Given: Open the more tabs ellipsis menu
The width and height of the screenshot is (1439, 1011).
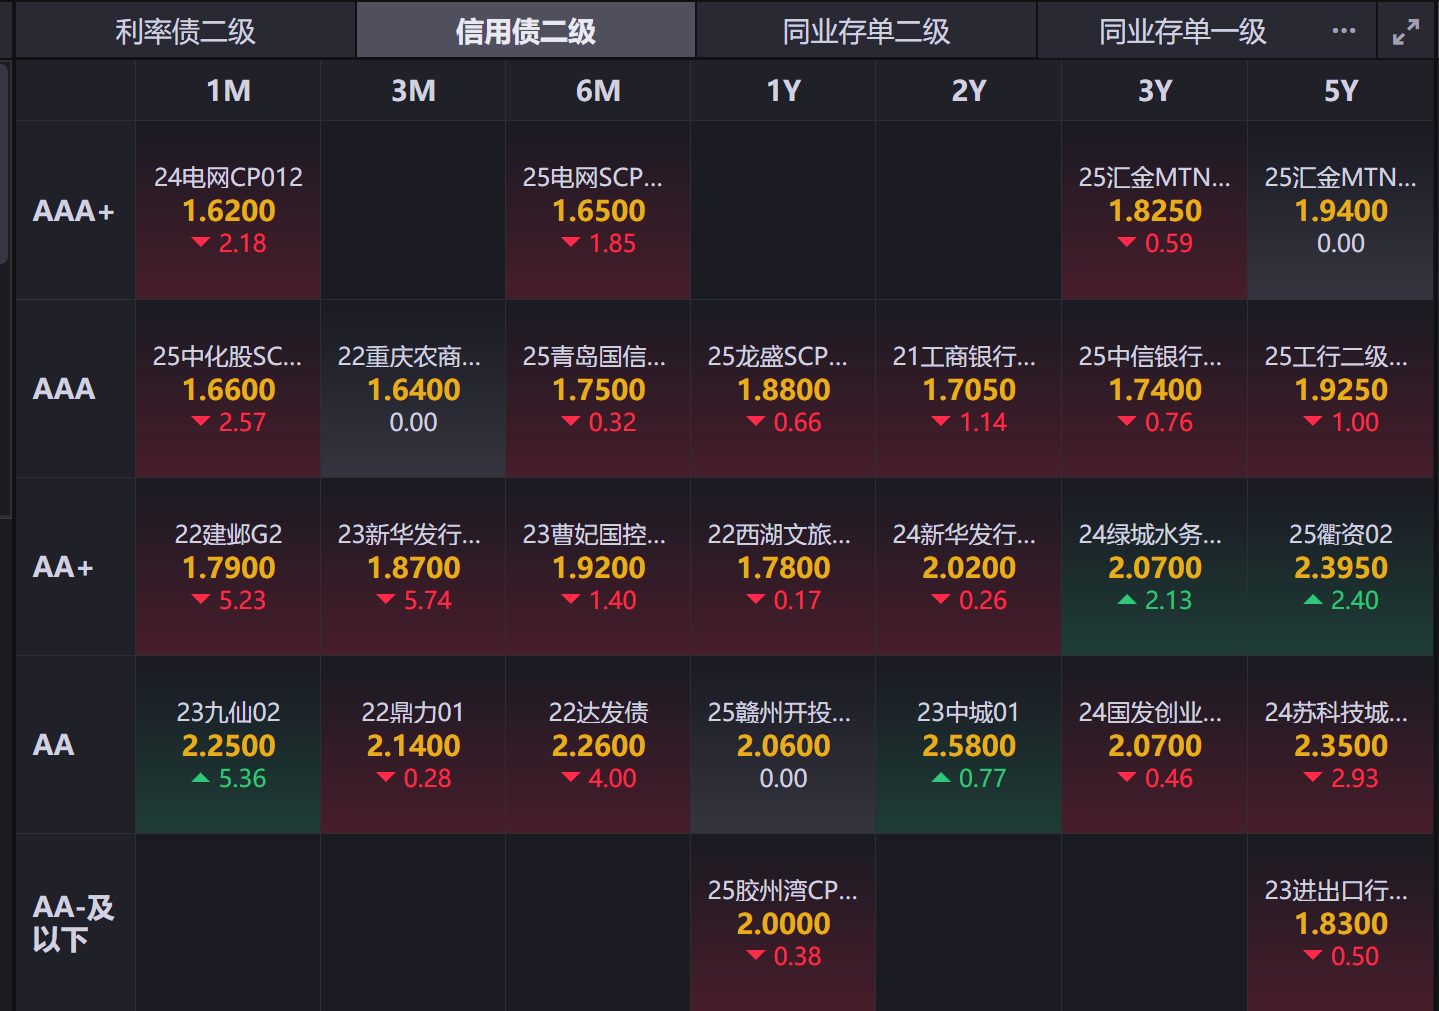Looking at the screenshot, I should [x=1344, y=31].
